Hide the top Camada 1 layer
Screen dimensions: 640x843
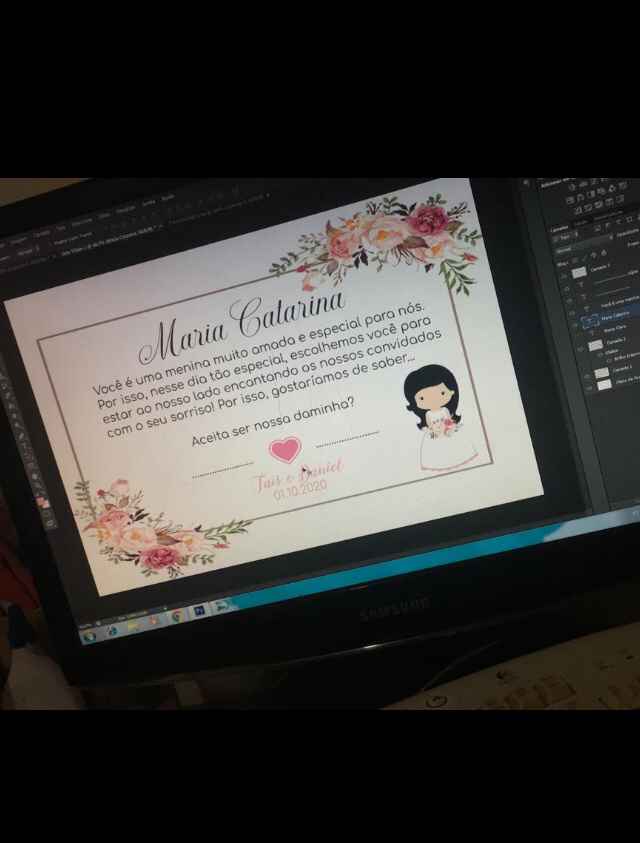pyautogui.click(x=563, y=275)
